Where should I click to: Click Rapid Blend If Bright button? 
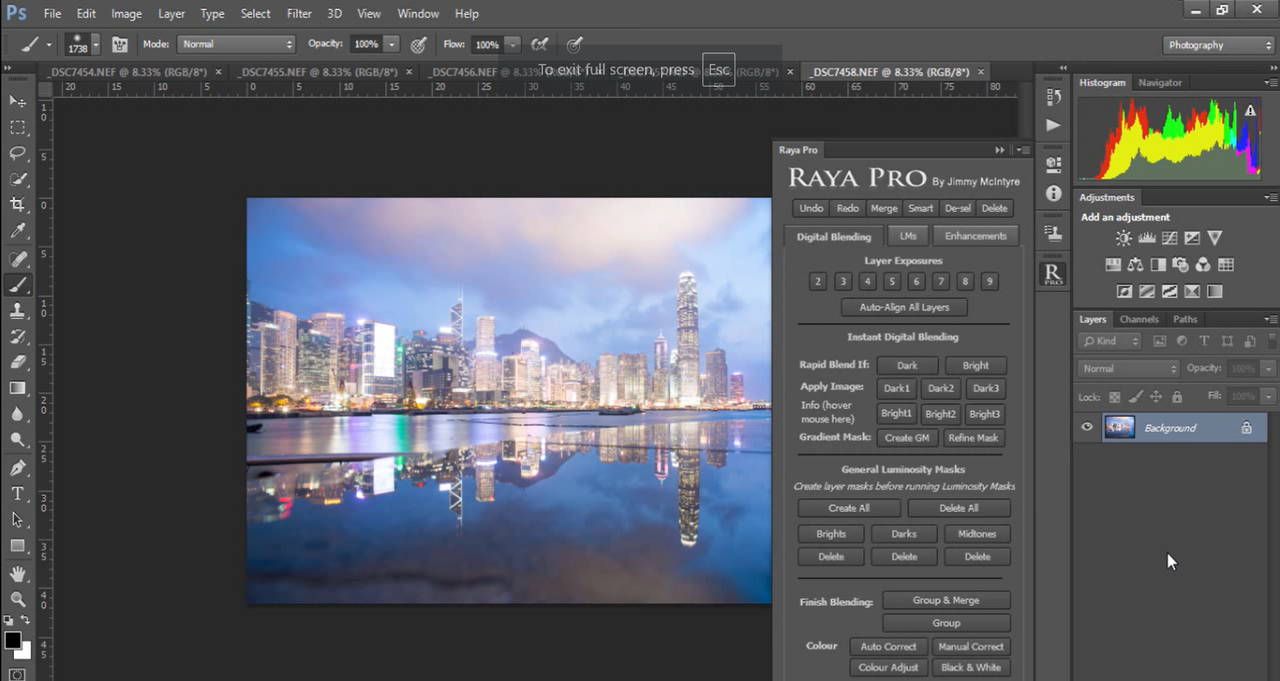point(975,365)
